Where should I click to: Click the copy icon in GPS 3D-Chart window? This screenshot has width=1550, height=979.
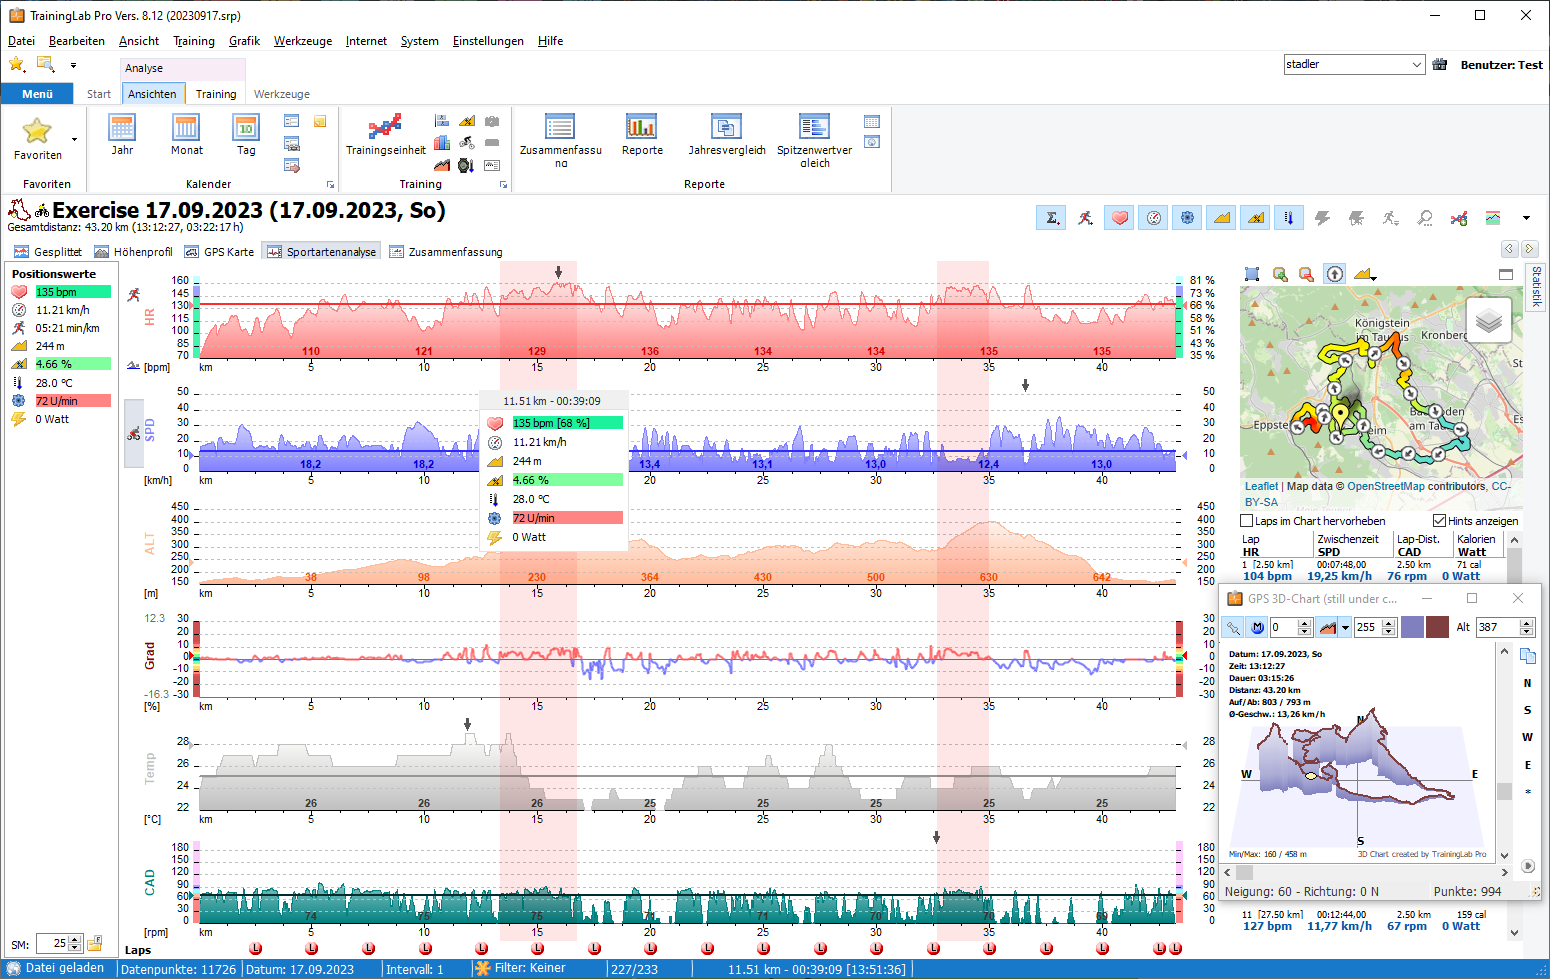(1528, 656)
